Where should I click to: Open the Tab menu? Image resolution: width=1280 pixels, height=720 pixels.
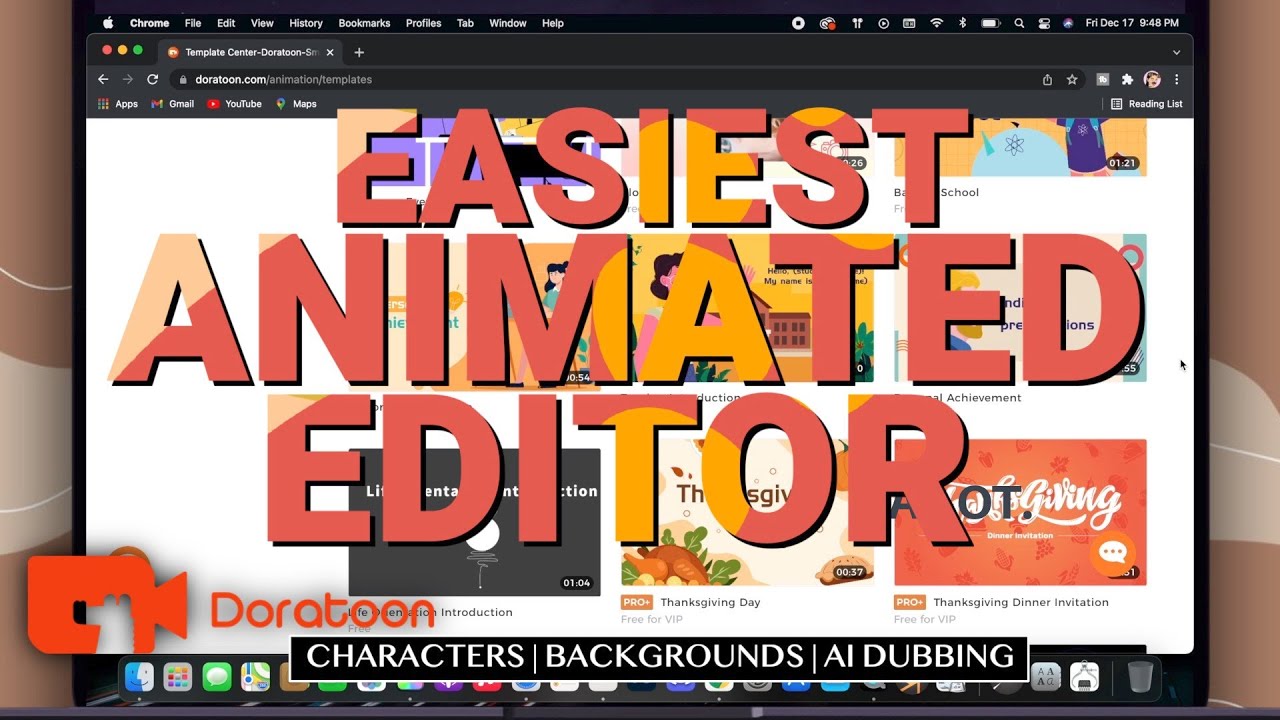coord(465,23)
